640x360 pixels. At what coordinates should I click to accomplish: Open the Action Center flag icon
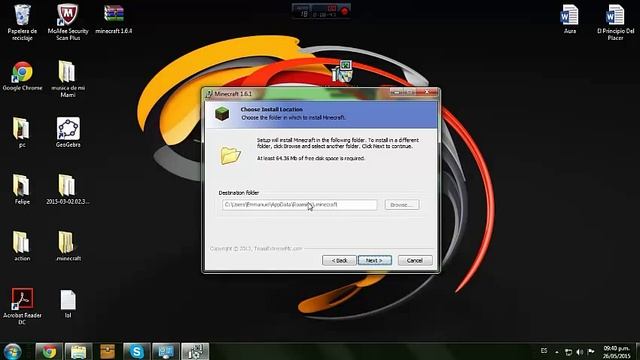click(591, 351)
